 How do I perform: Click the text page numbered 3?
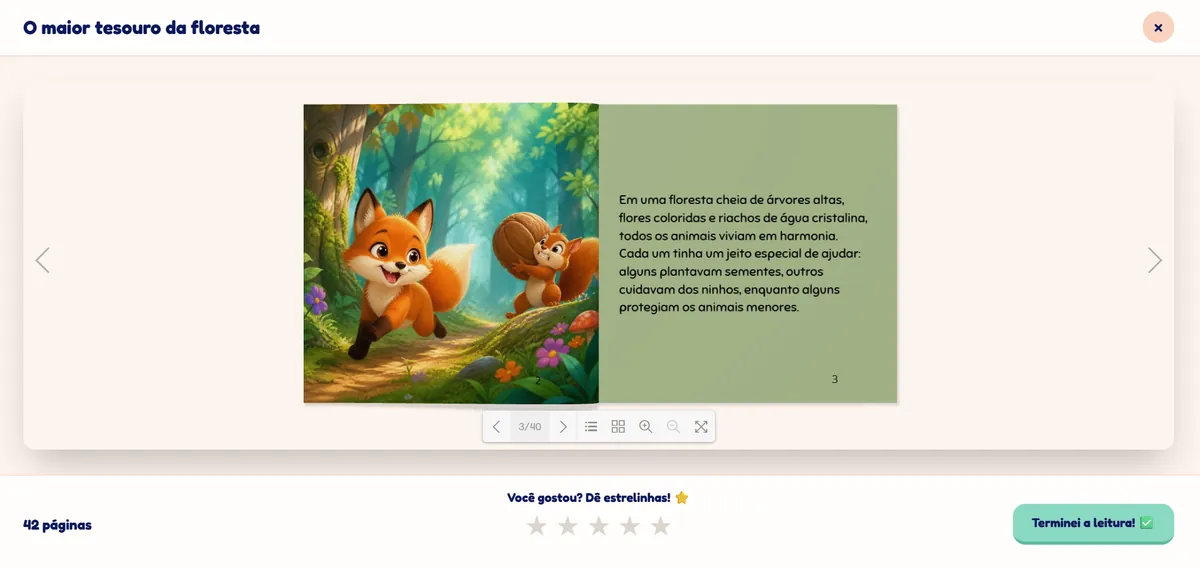pyautogui.click(x=748, y=253)
